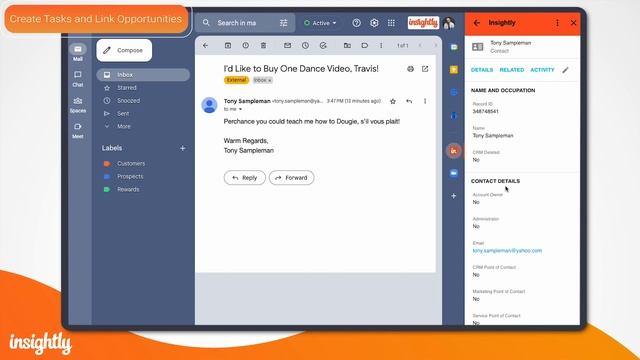Screen dimensions: 640x360
Task: Edit contact with pencil icon
Action: tap(565, 70)
